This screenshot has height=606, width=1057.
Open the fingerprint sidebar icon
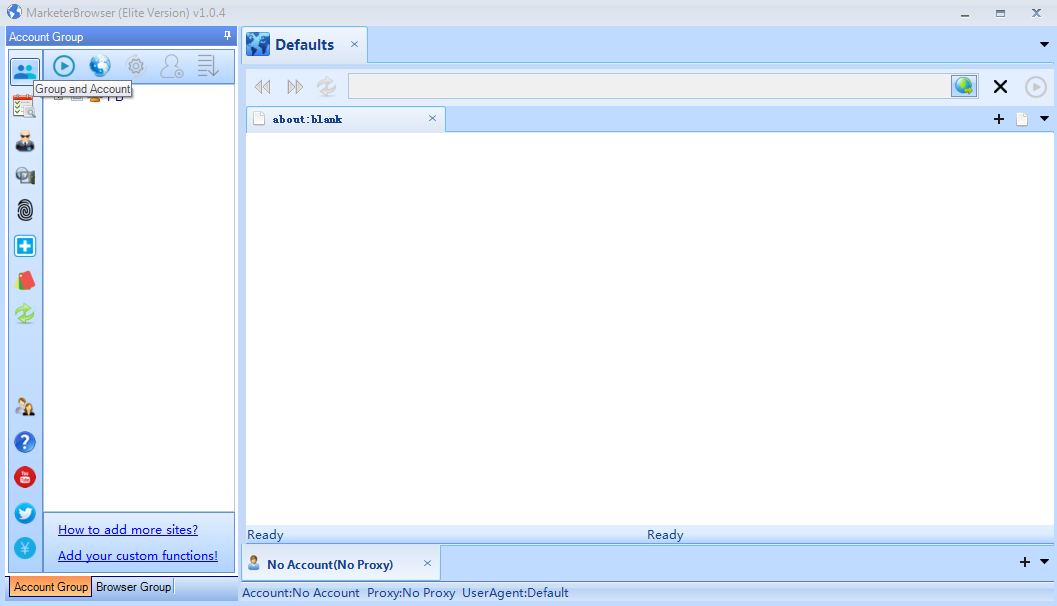(25, 210)
